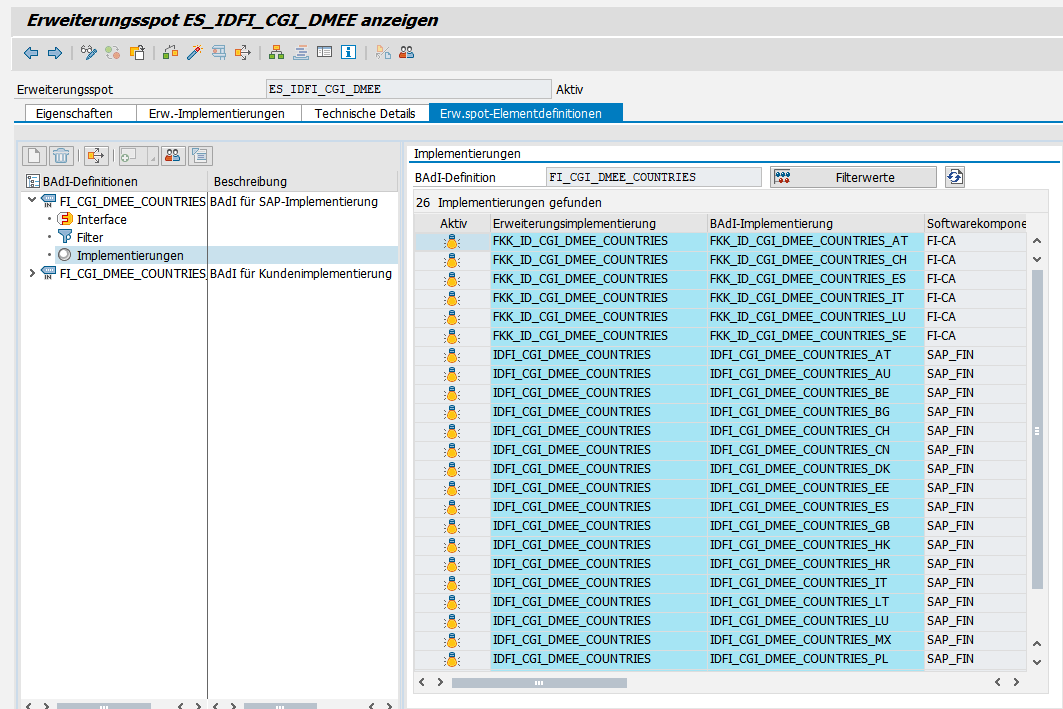The height and width of the screenshot is (709, 1063).
Task: Toggle active lightbulb for IDFI_CGI_DMEE_COUNTRIES_BE row
Action: click(x=453, y=393)
